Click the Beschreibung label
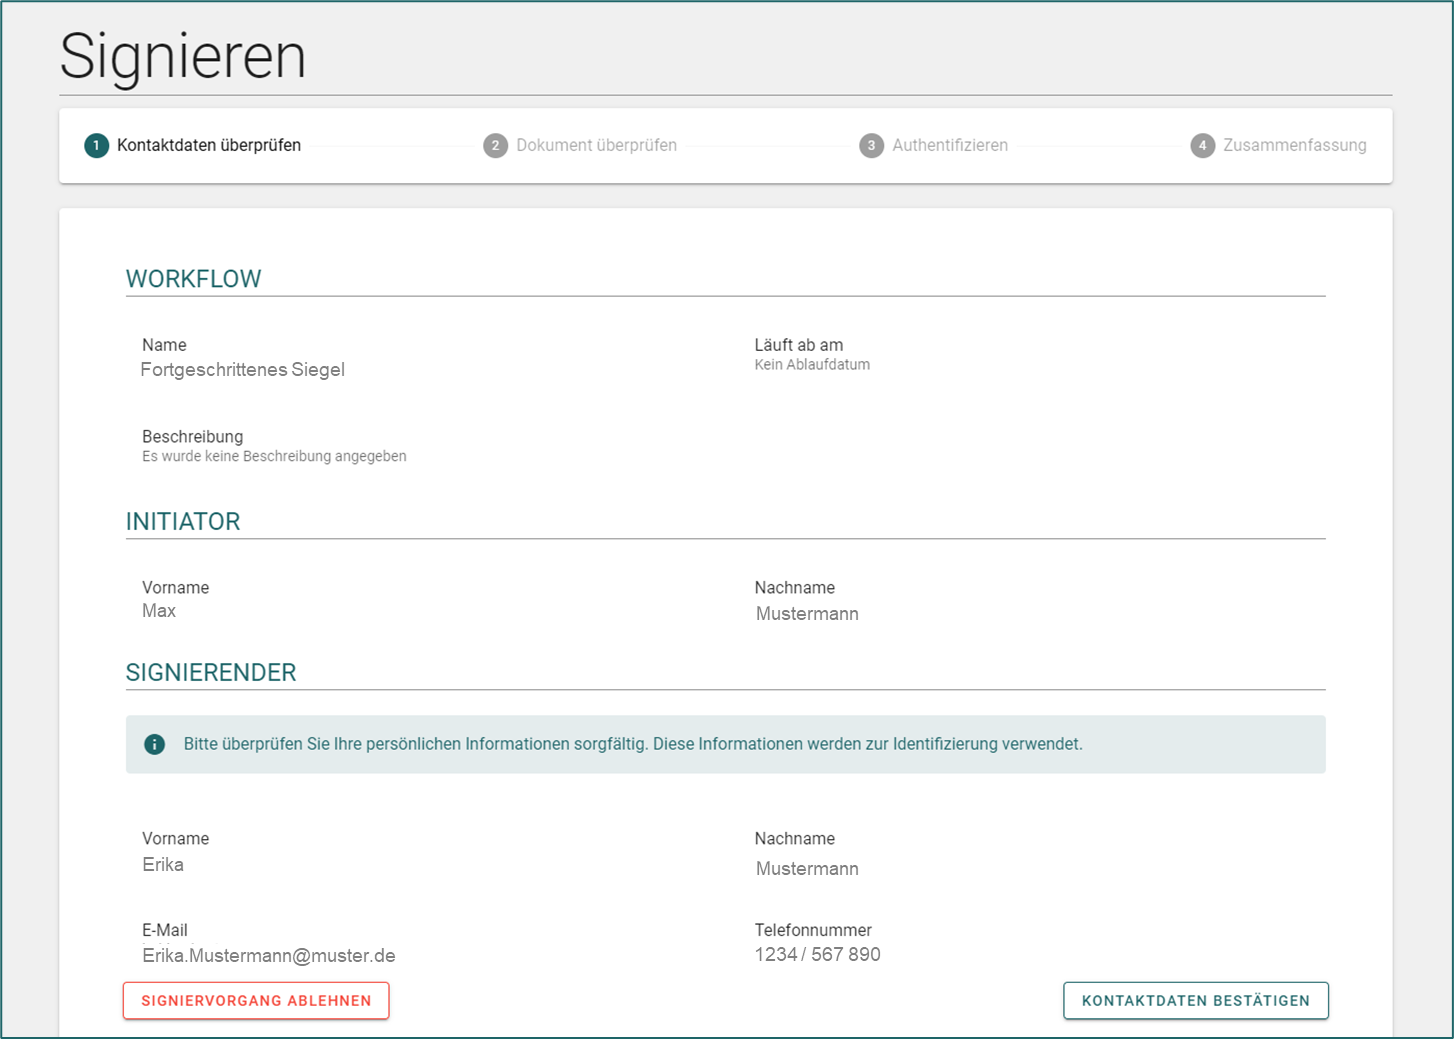 pos(193,437)
